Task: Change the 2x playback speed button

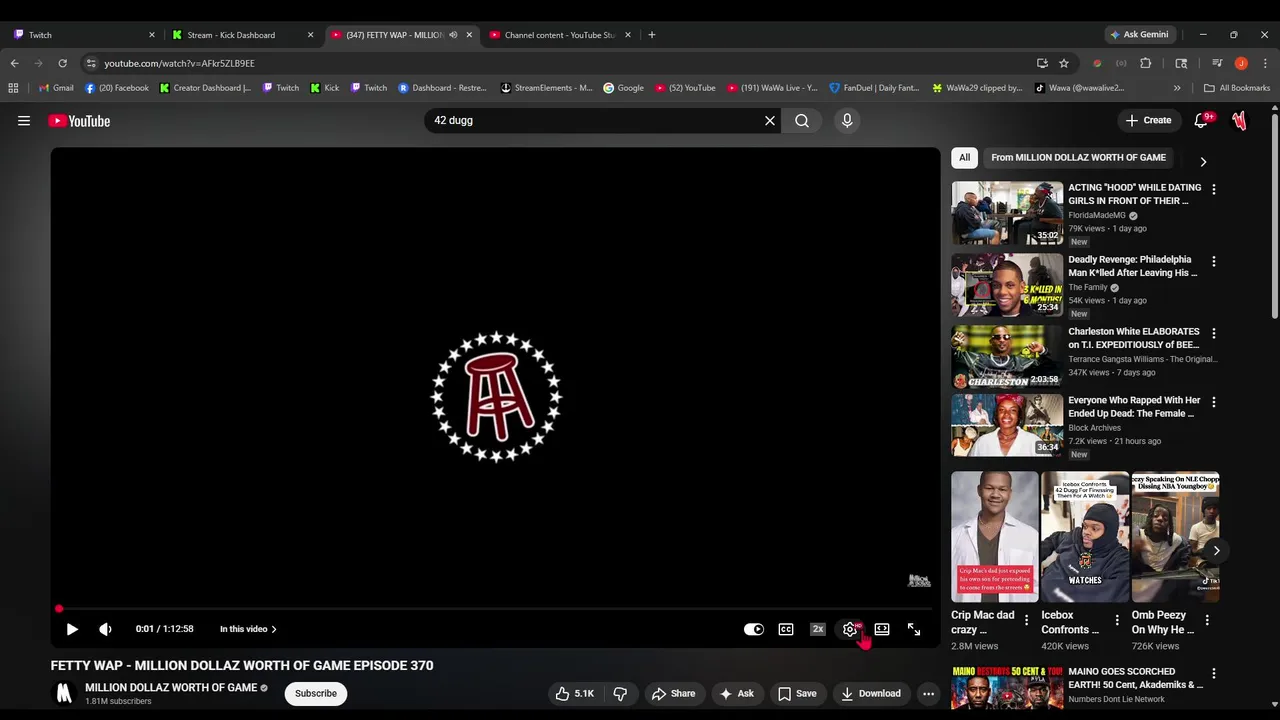Action: pos(818,629)
